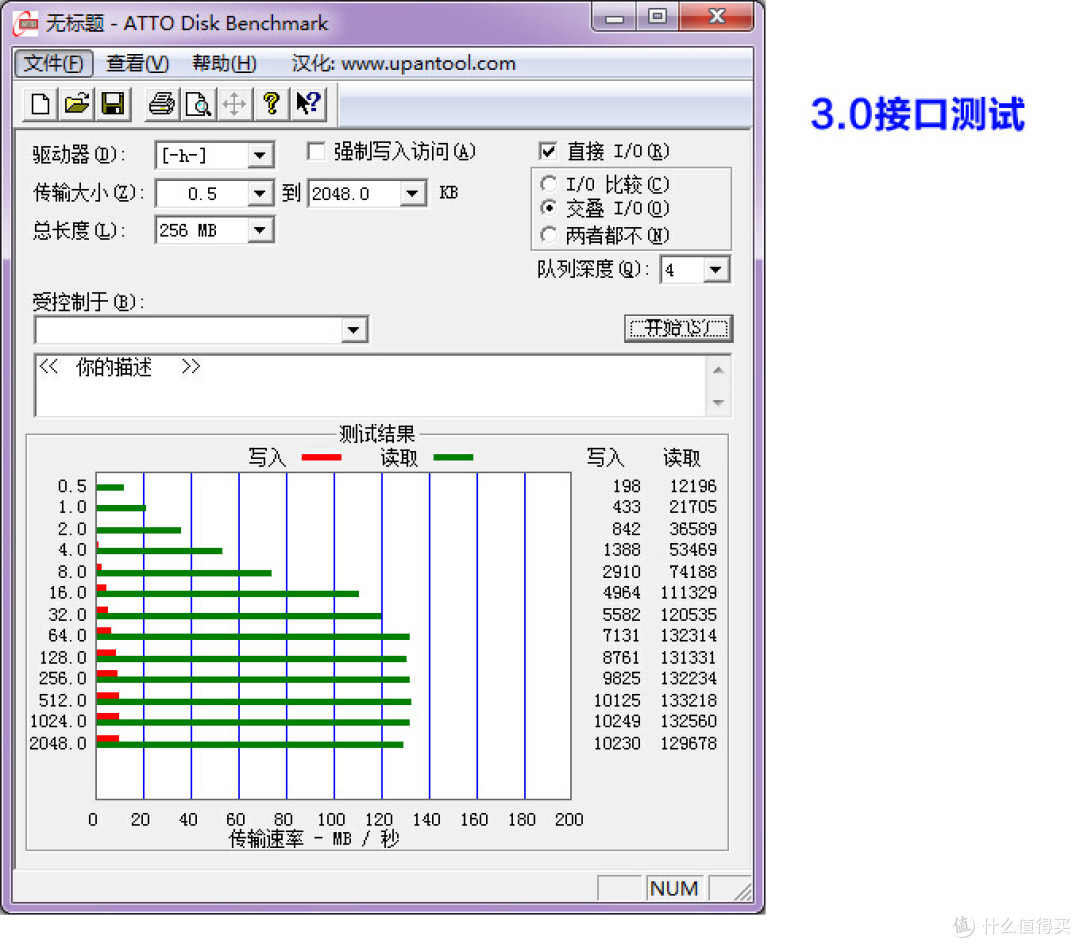Screen dimensions: 1080x948
Task: Click the 开始 start button
Action: pos(678,328)
